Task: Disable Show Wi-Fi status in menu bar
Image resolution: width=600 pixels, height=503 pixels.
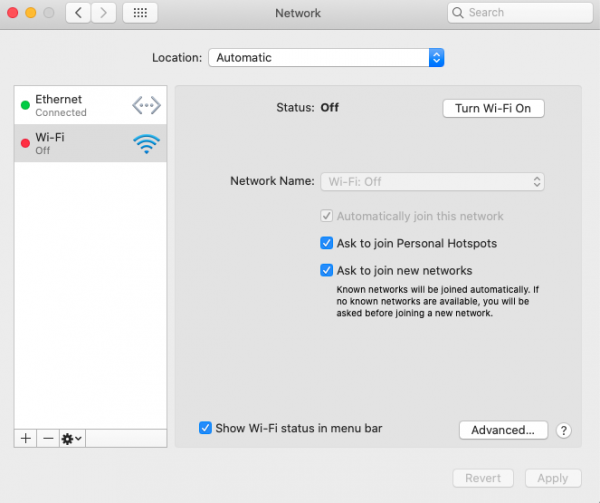Action: (x=205, y=428)
